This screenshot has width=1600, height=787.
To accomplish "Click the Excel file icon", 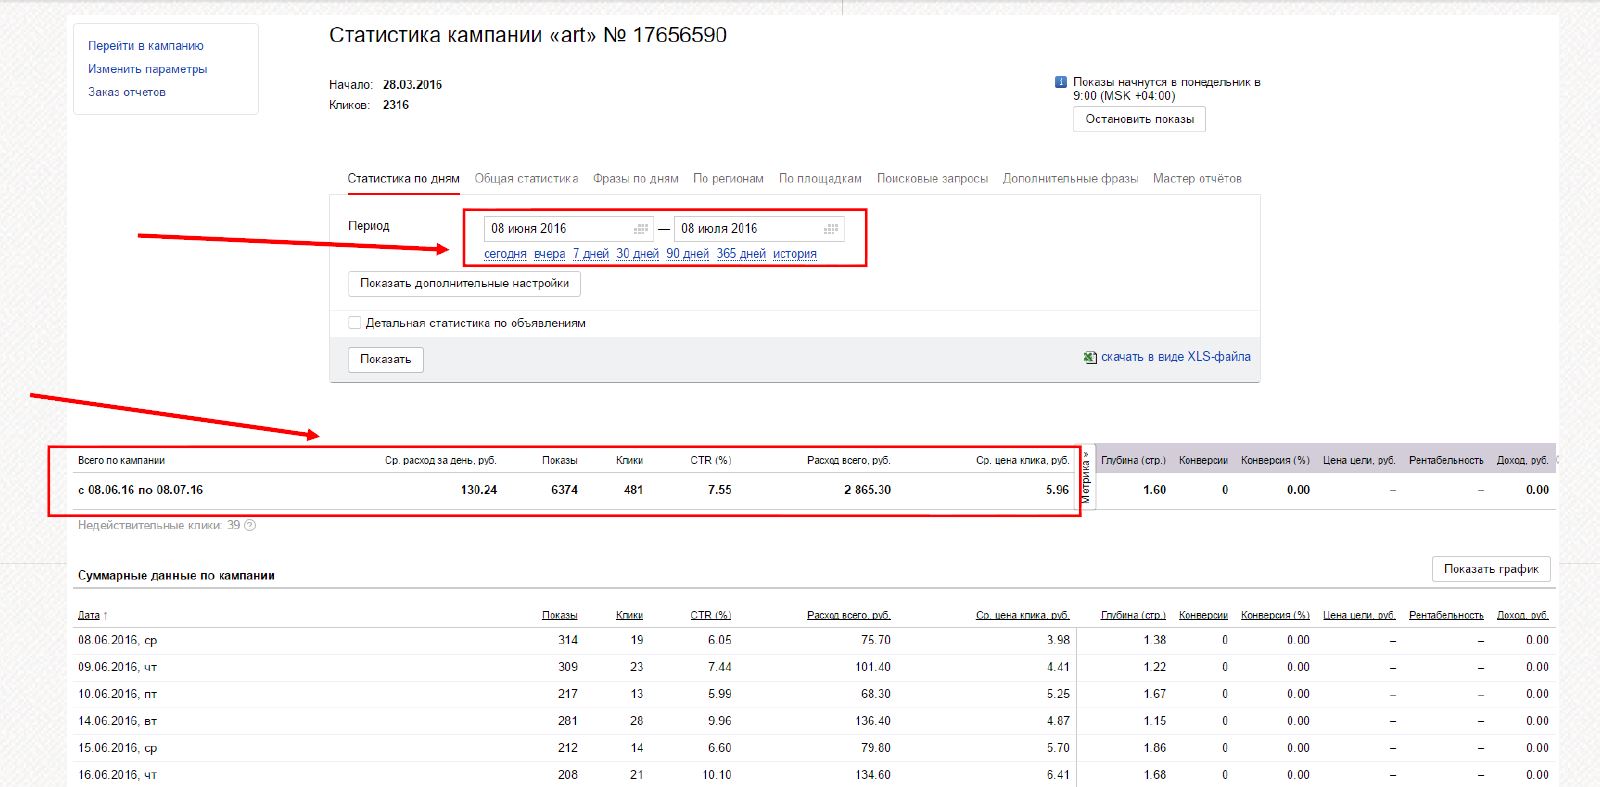I will pos(1090,357).
